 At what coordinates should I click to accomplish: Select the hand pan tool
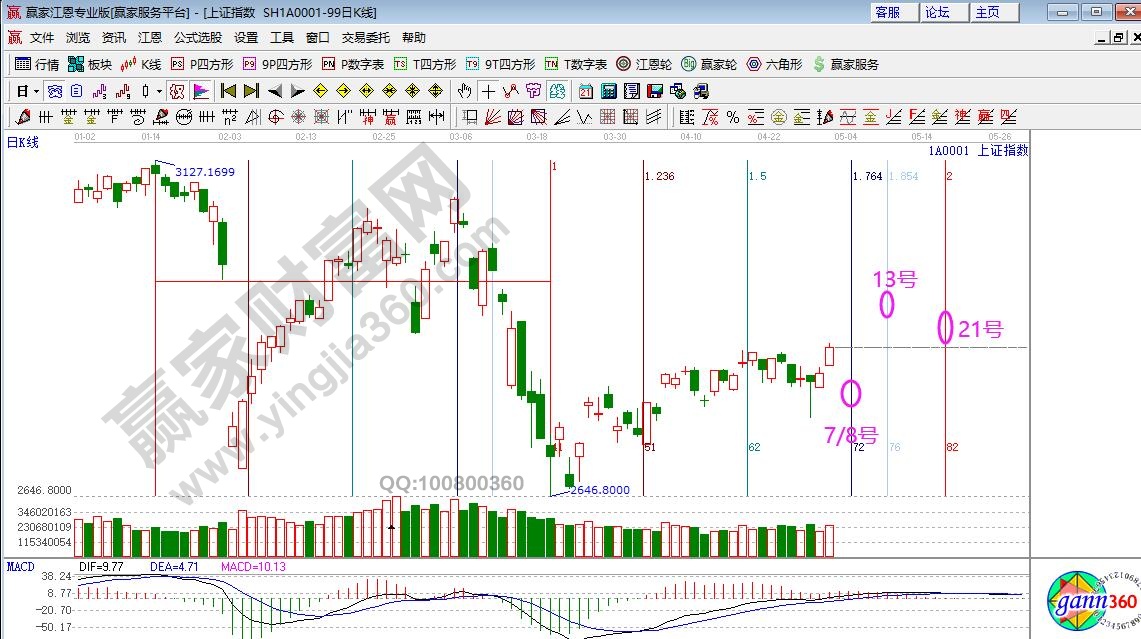(x=465, y=91)
